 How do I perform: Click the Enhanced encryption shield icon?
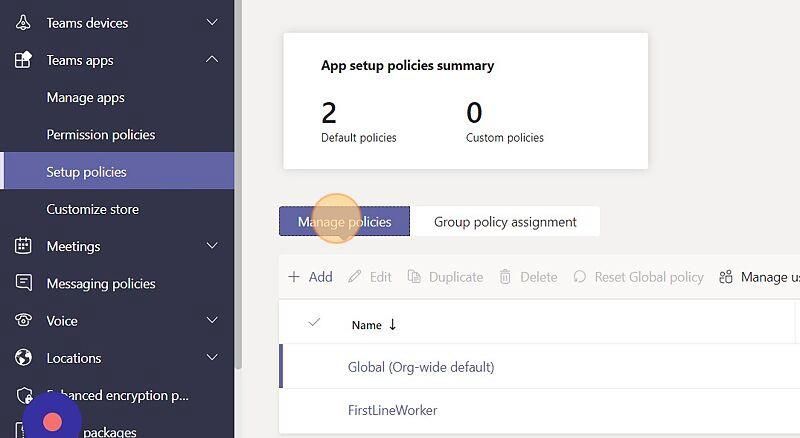(24, 395)
